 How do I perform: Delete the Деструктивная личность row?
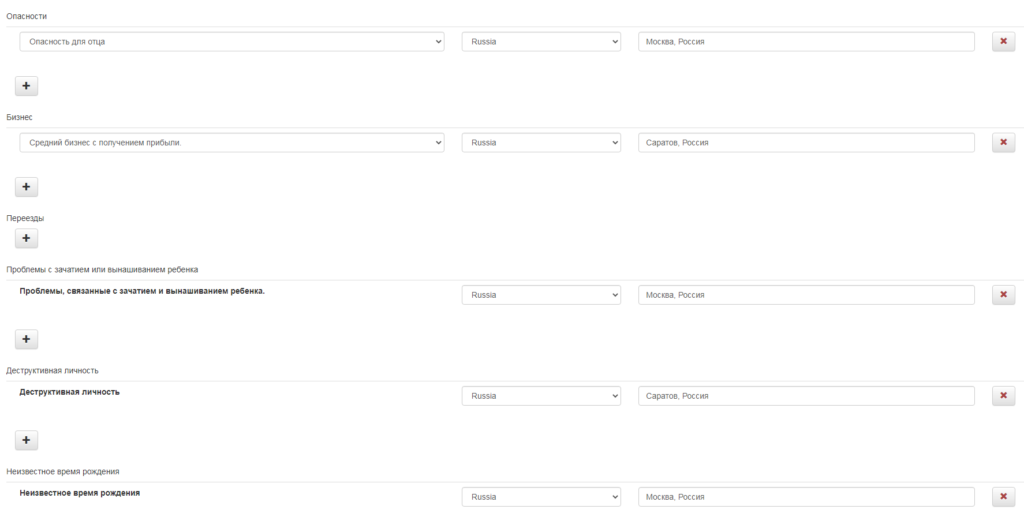[1003, 396]
